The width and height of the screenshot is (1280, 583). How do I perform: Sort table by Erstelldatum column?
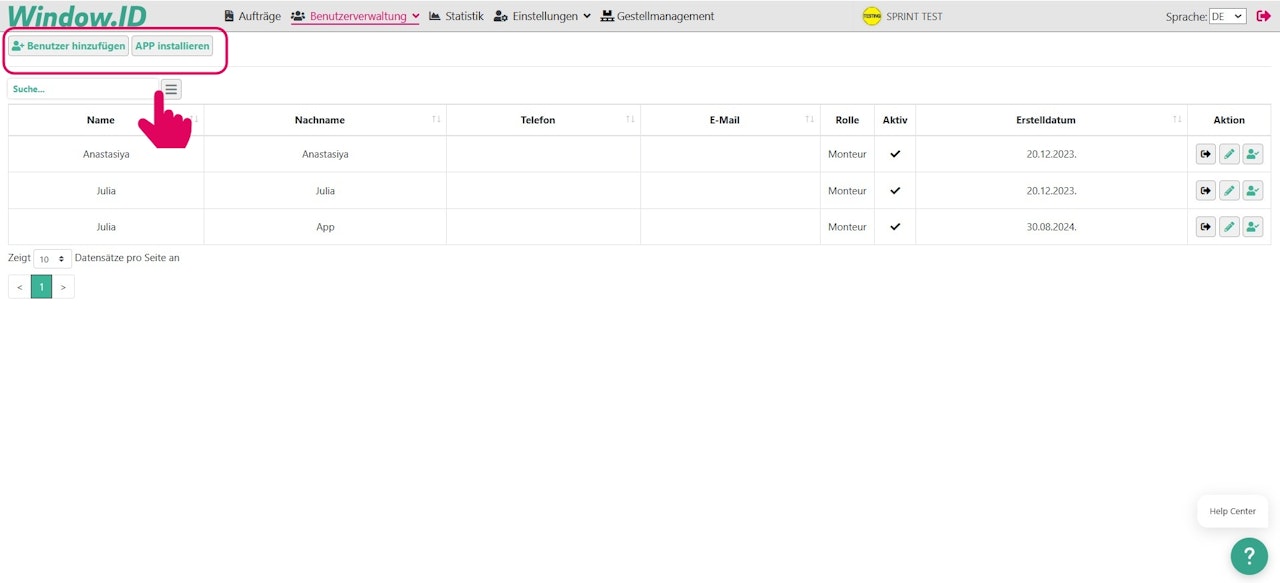(1051, 120)
